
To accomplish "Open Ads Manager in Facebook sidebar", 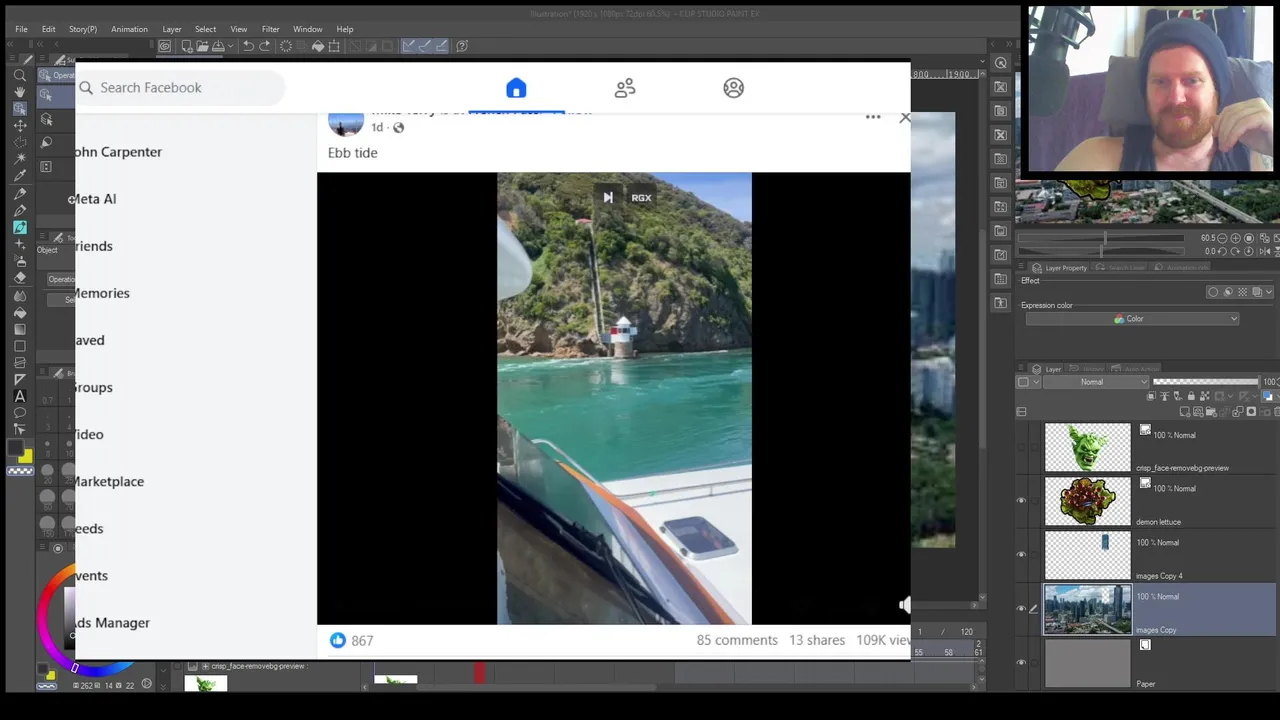I will [111, 622].
